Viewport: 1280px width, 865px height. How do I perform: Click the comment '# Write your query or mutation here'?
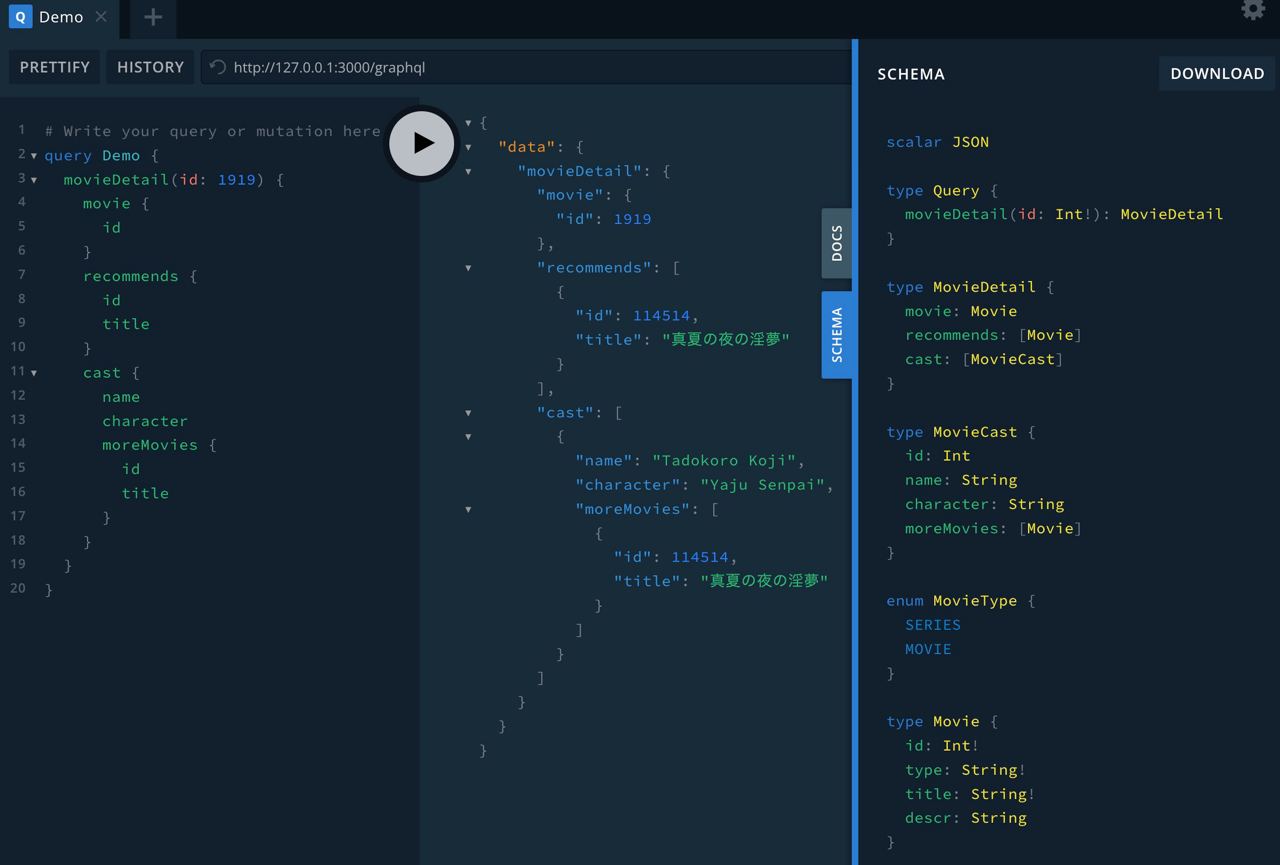click(212, 131)
